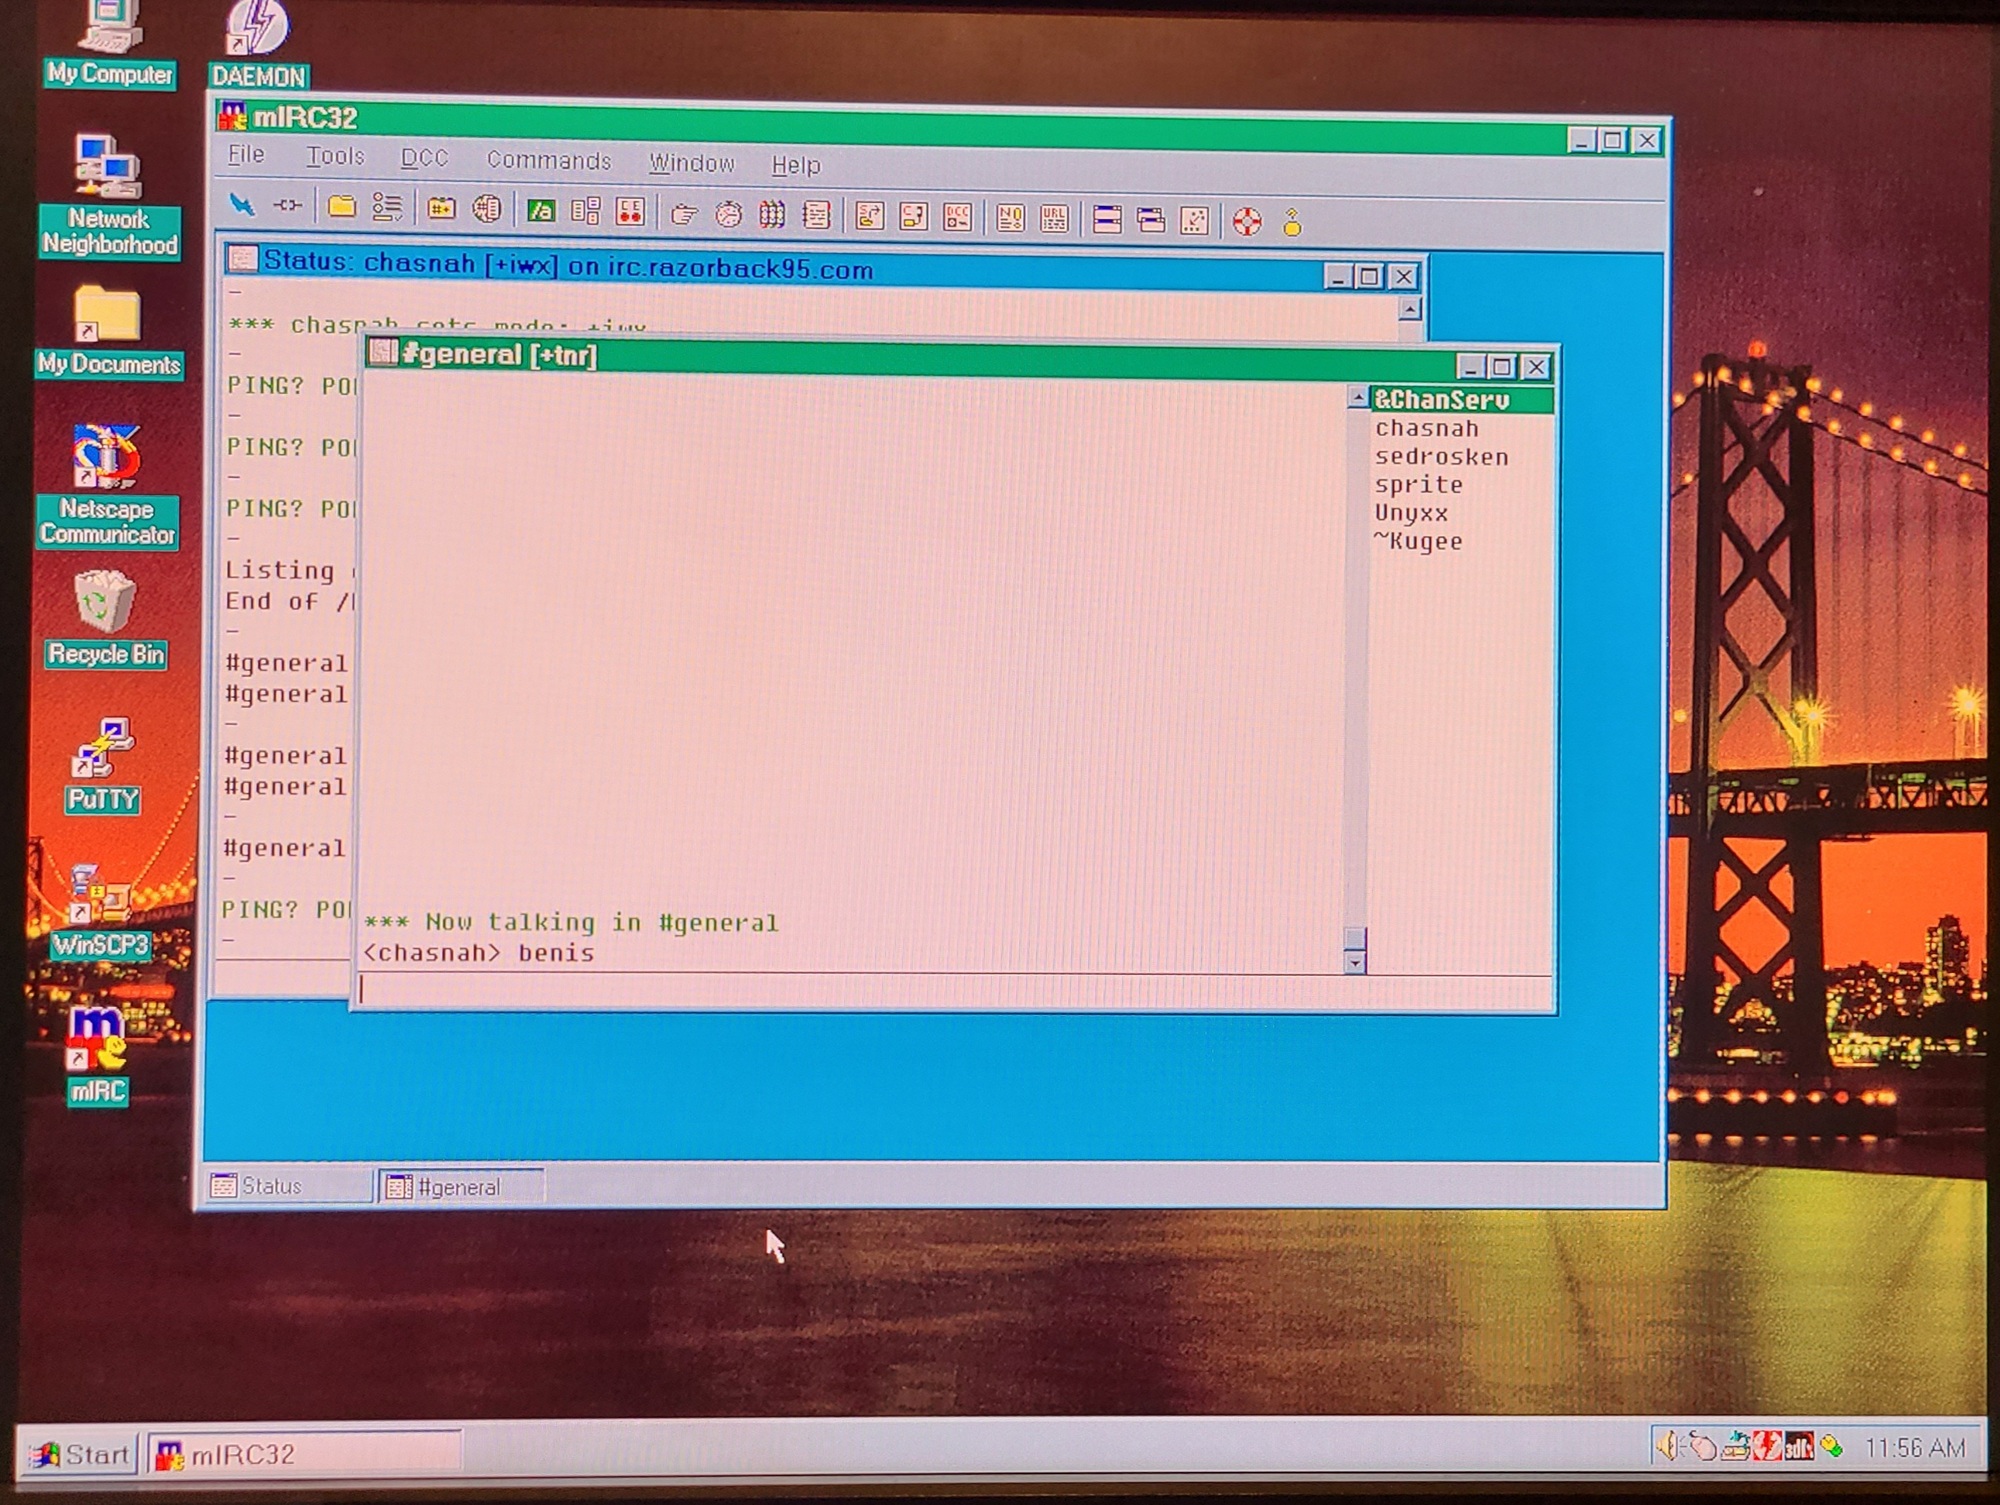Open the Aliases editor (/a) toolbar icon

pos(541,210)
